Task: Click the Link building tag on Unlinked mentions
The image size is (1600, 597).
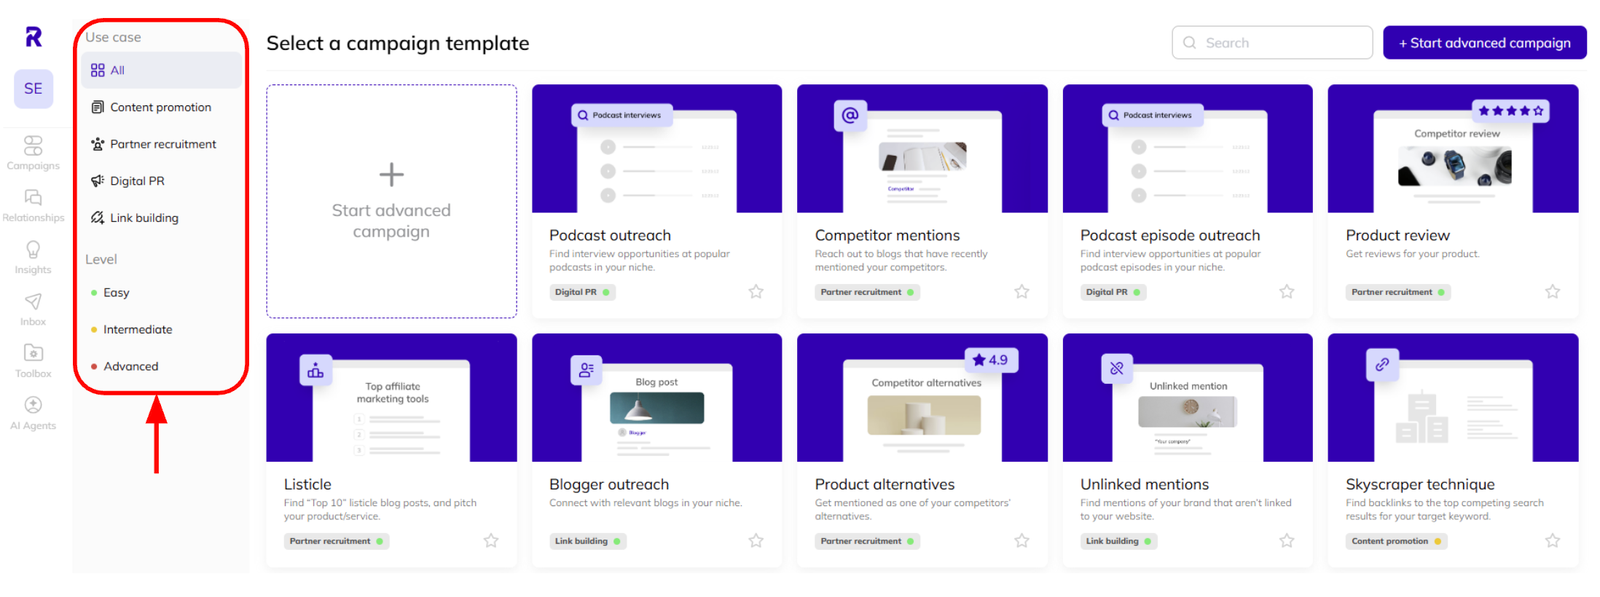Action: point(1119,541)
